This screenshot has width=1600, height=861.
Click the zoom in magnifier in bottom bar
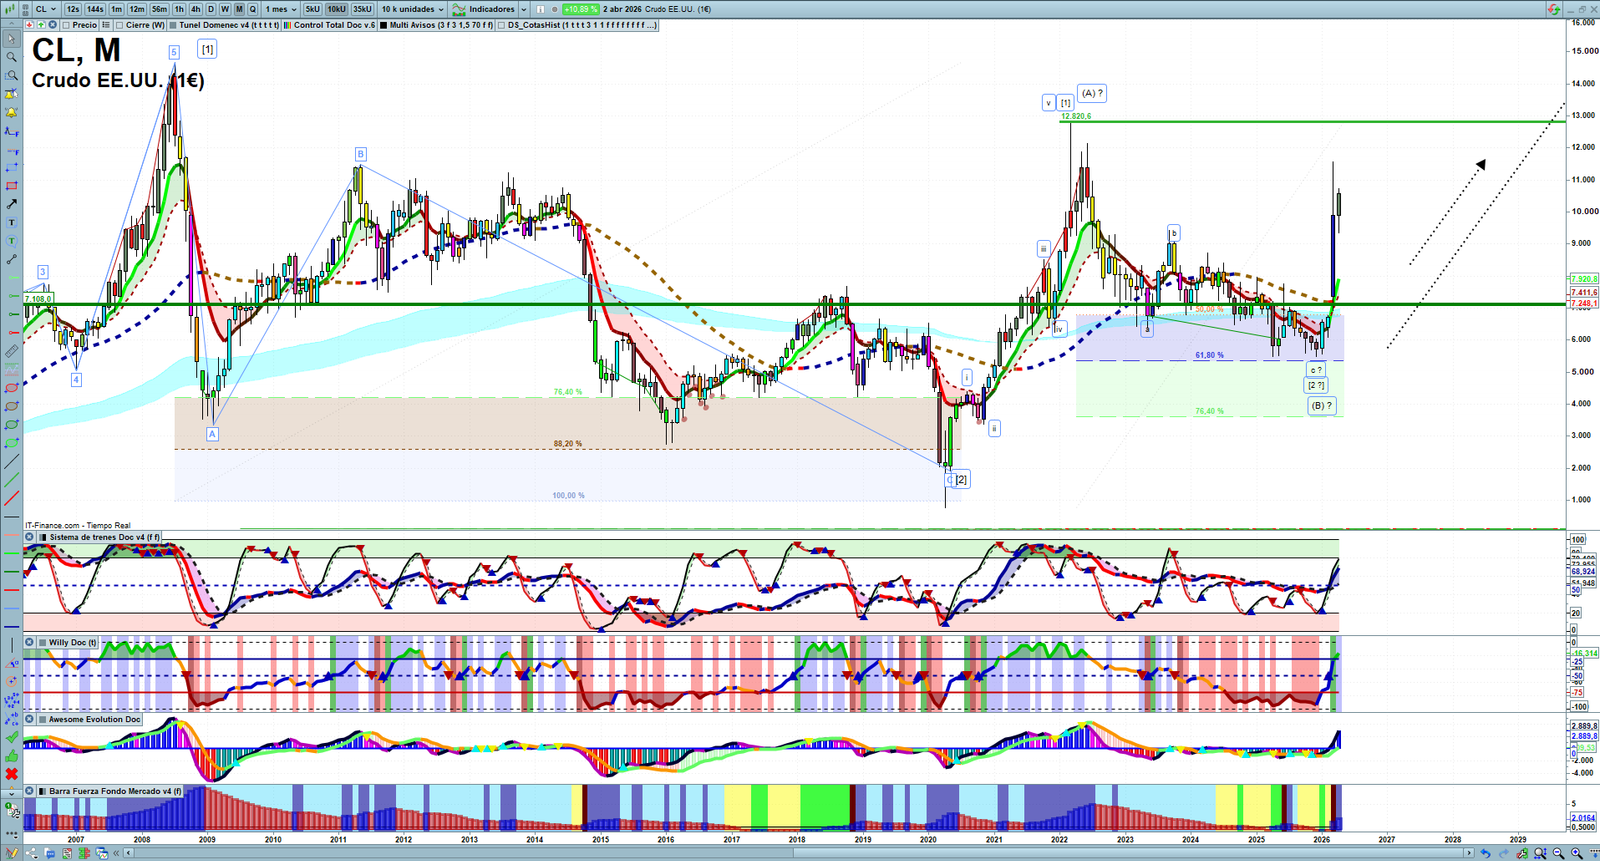(x=1576, y=853)
